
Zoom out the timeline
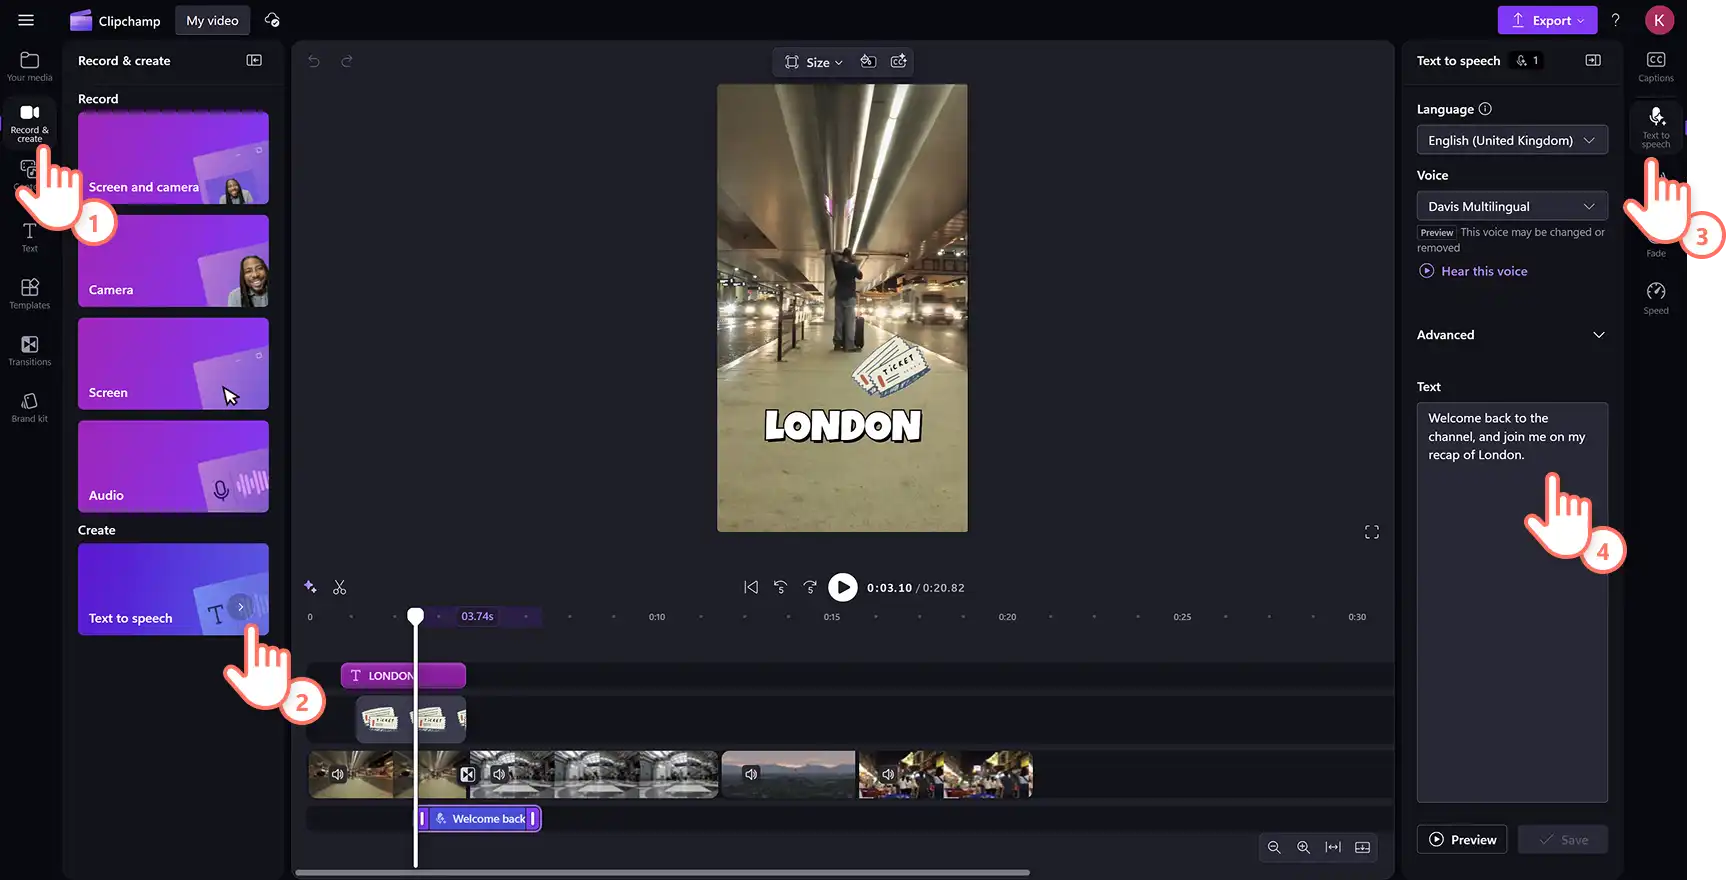pos(1274,847)
